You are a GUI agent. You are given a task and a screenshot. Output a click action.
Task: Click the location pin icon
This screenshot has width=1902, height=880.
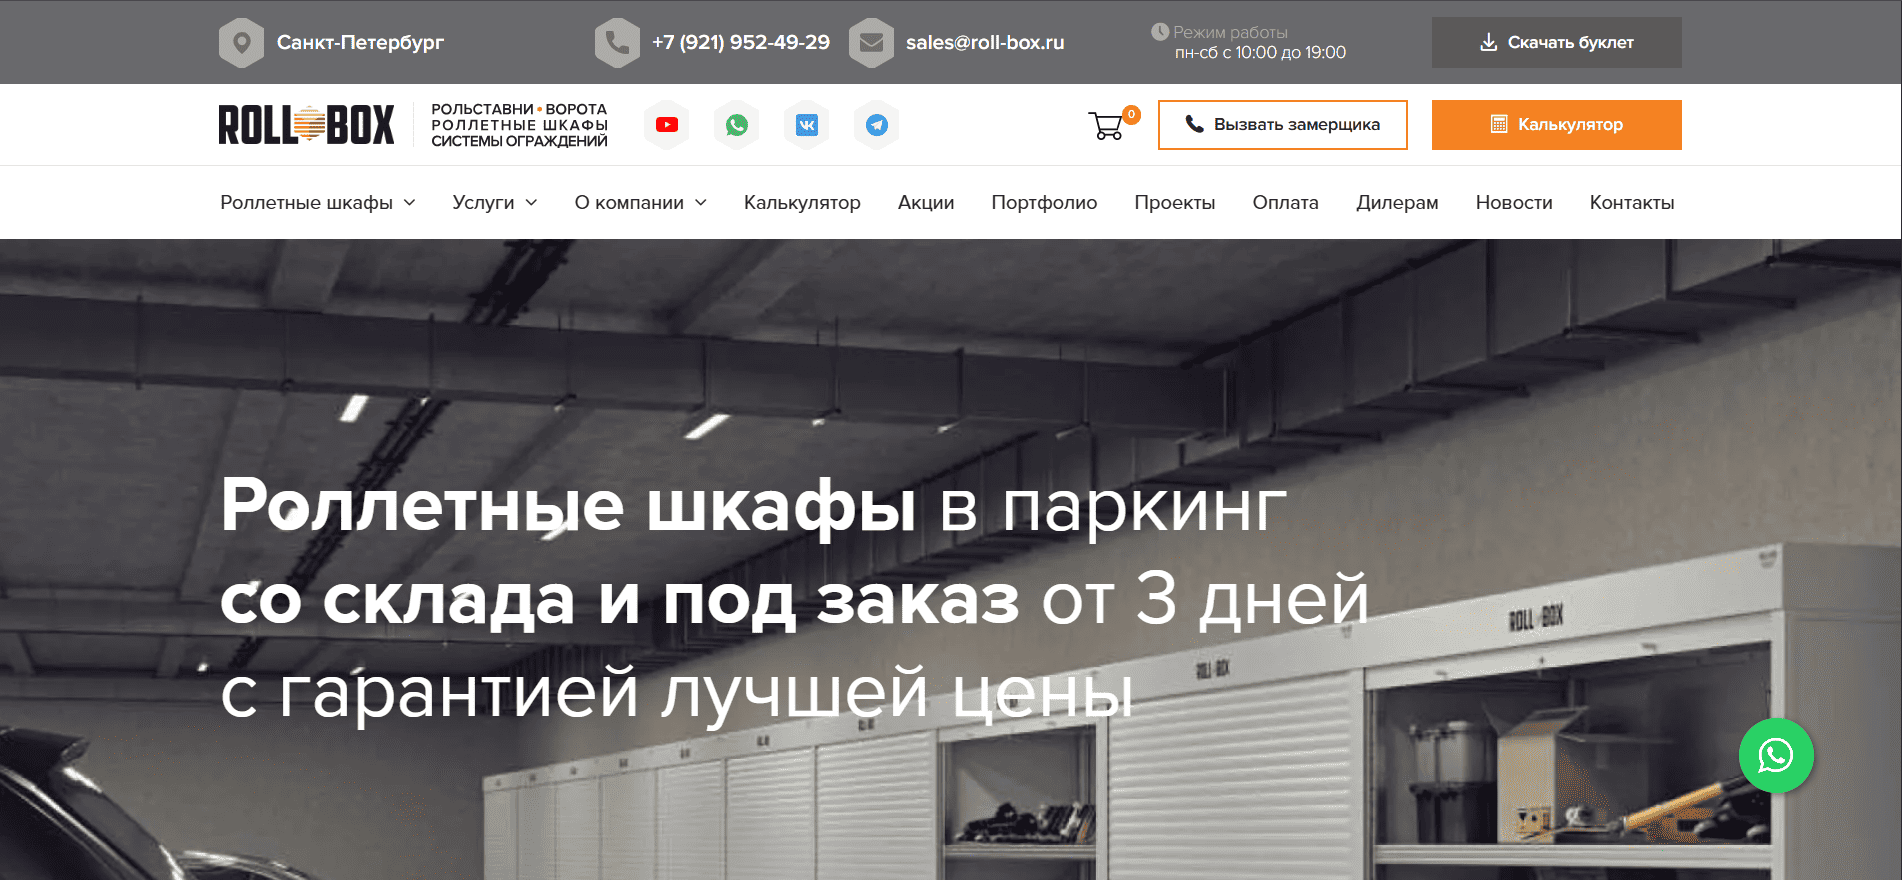tap(241, 43)
